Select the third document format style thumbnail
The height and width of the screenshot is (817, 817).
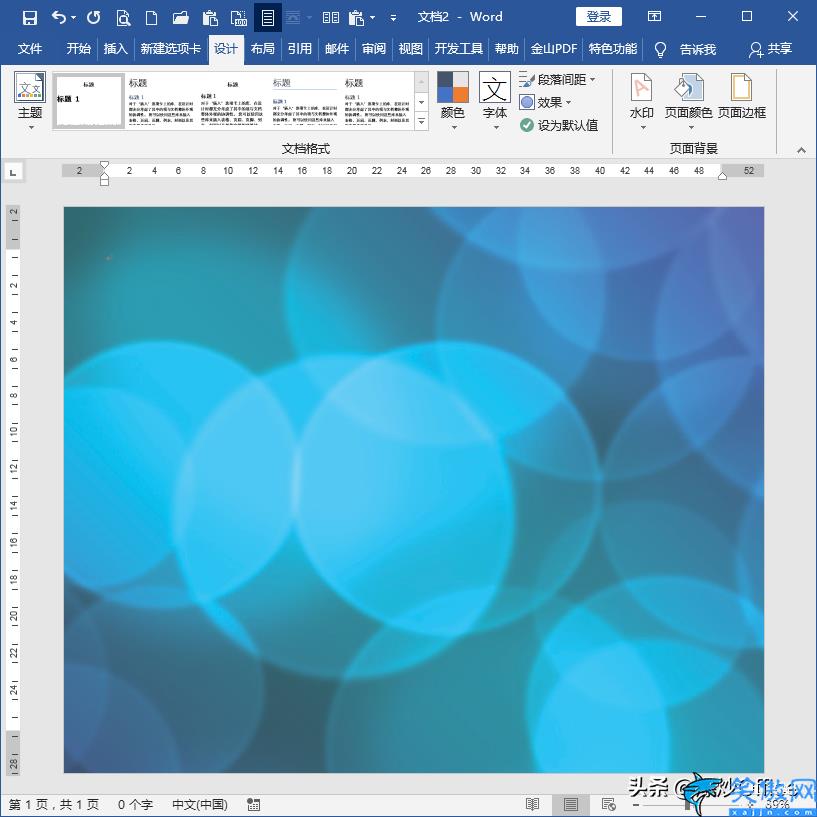(x=232, y=101)
